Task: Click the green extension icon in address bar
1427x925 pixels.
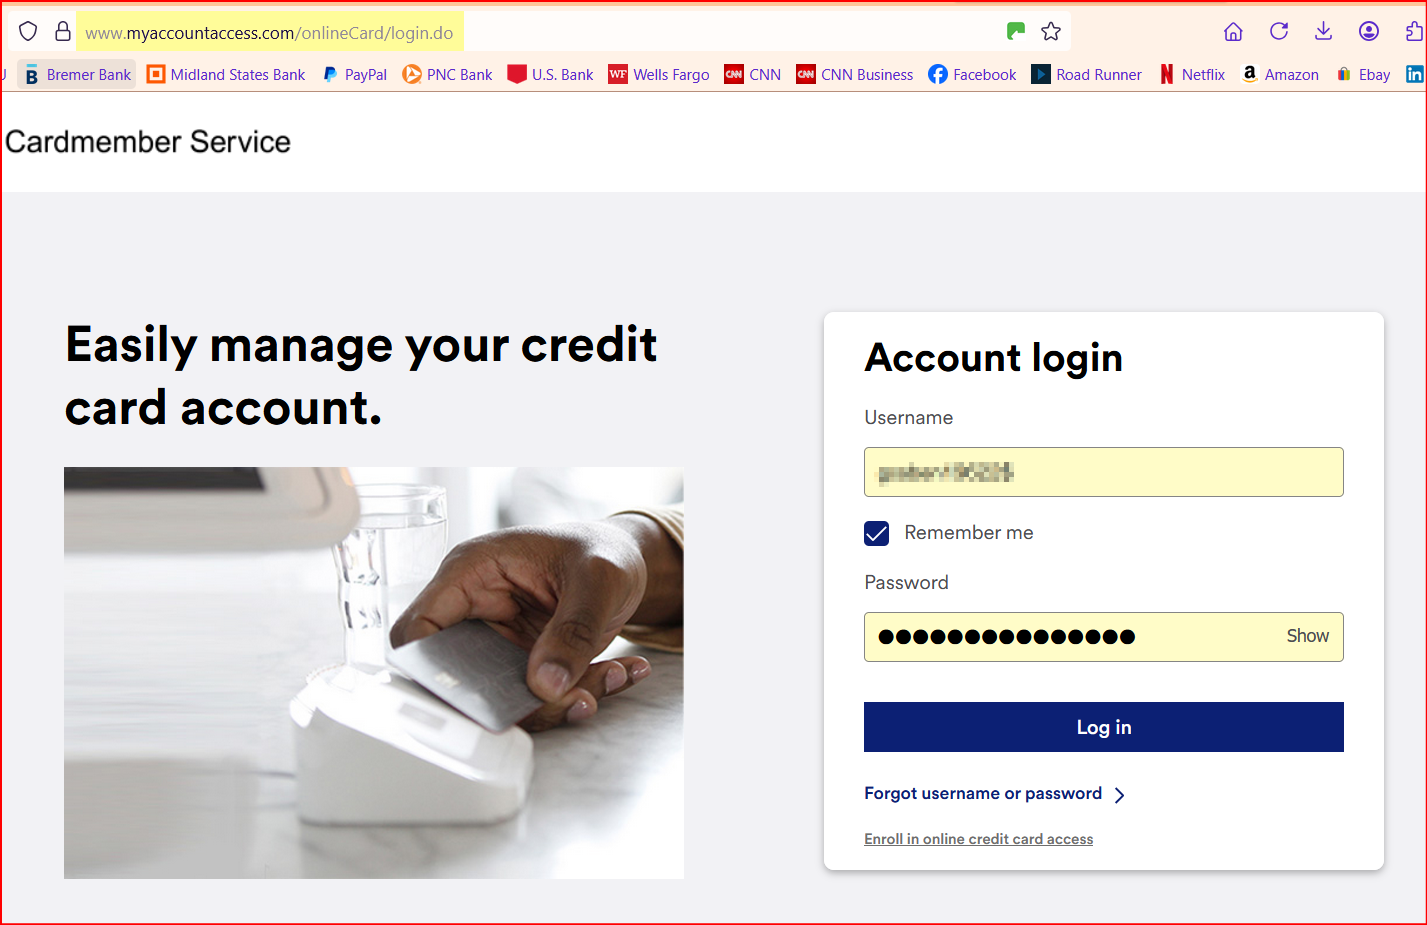Action: [x=1016, y=31]
